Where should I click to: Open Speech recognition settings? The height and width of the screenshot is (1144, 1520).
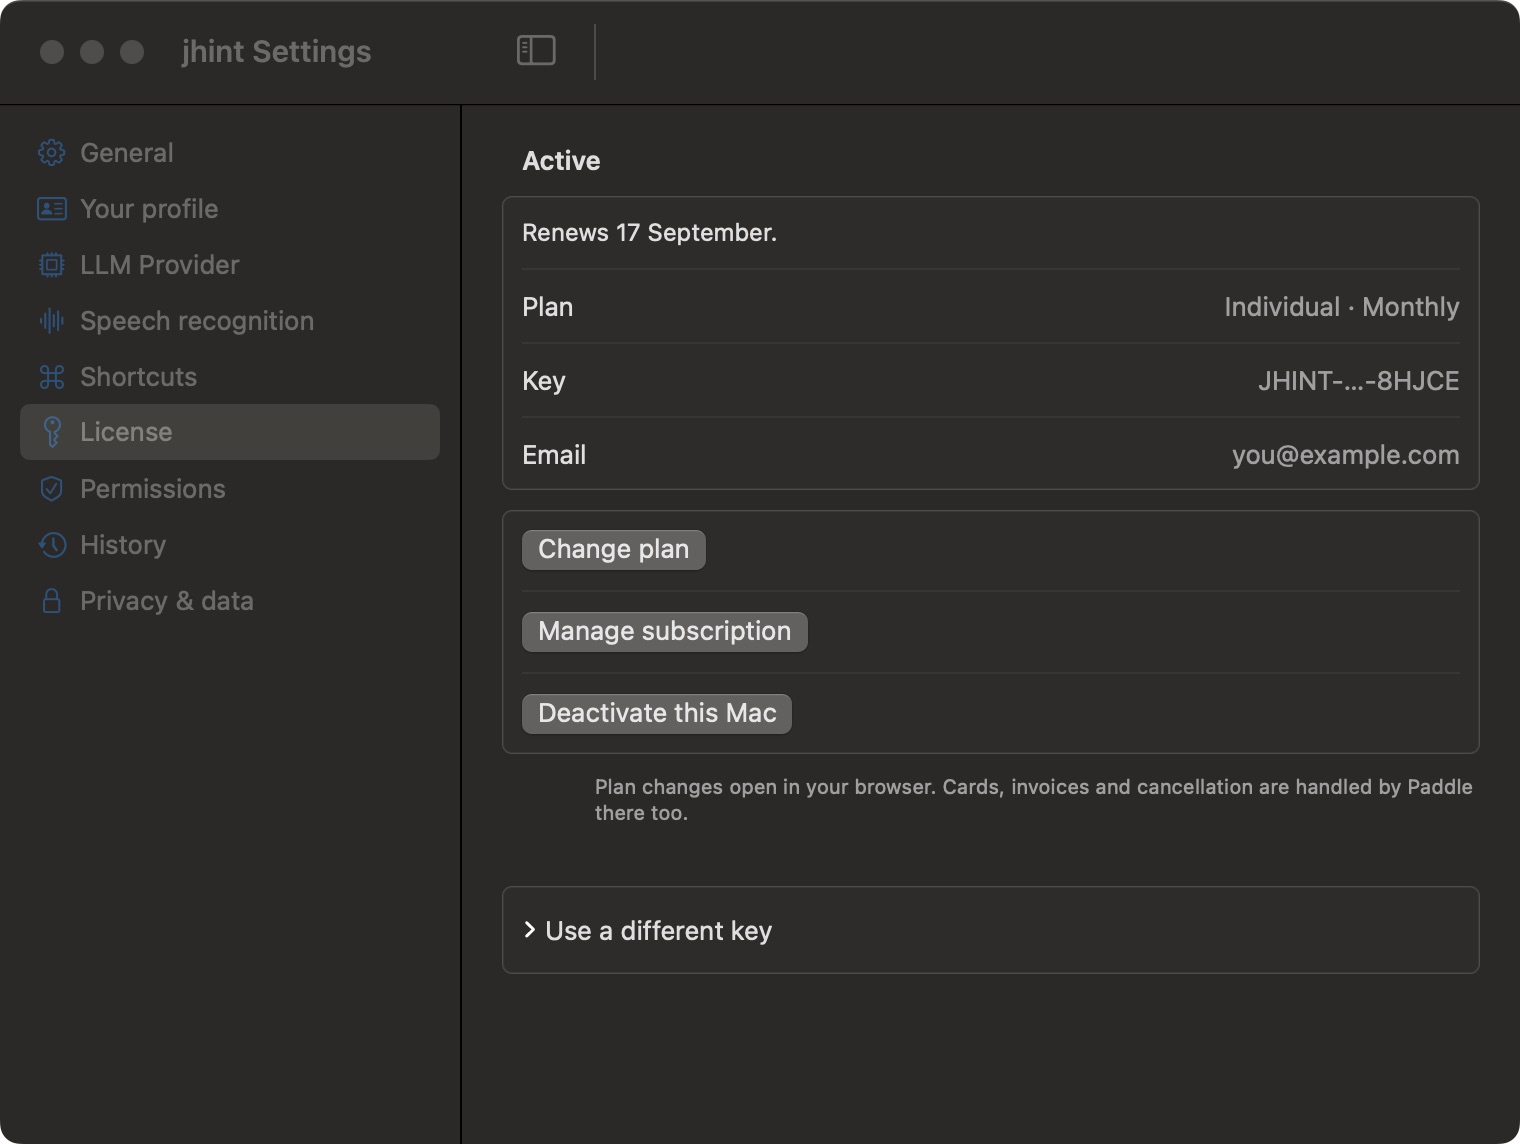point(230,321)
